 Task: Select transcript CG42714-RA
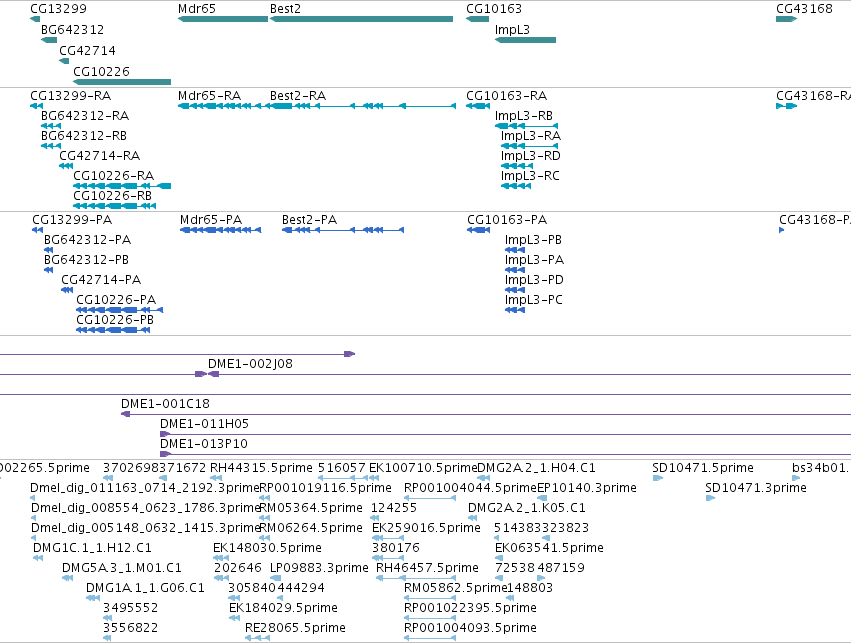pos(66,166)
